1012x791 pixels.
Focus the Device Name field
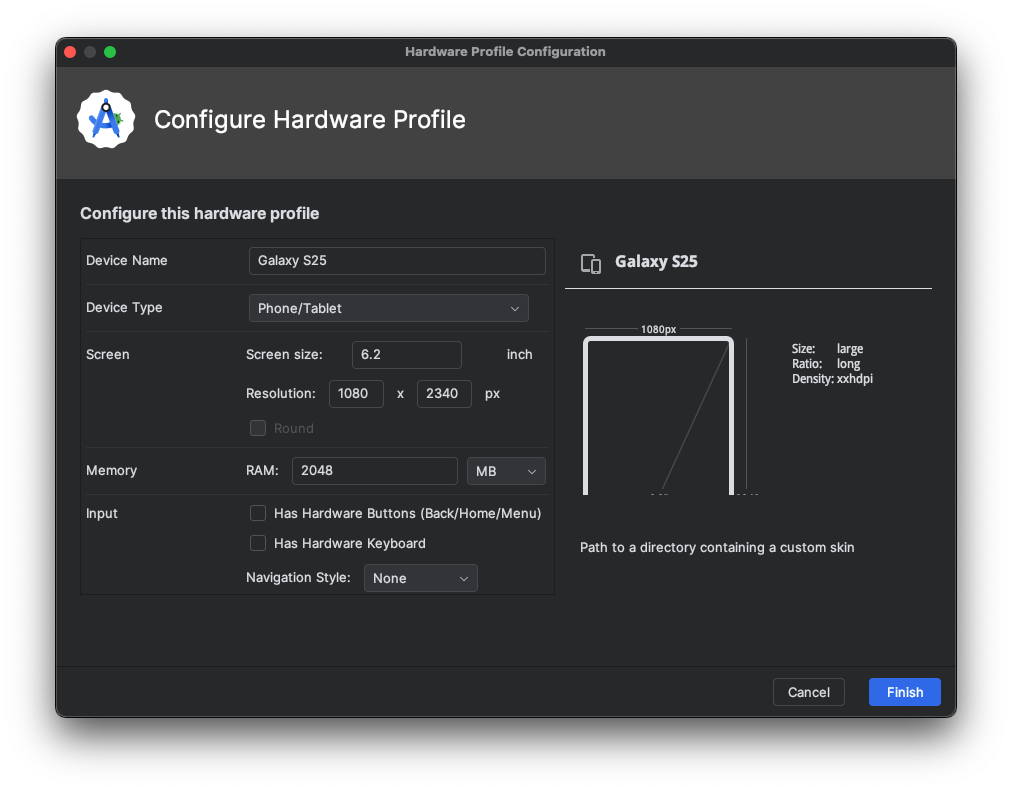[x=398, y=261]
